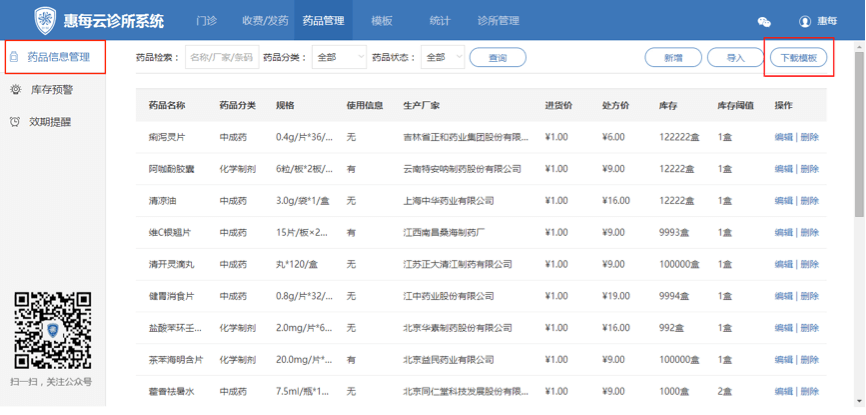Delete the 茶苯海明含片 row
The width and height of the screenshot is (866, 415).
coord(810,360)
